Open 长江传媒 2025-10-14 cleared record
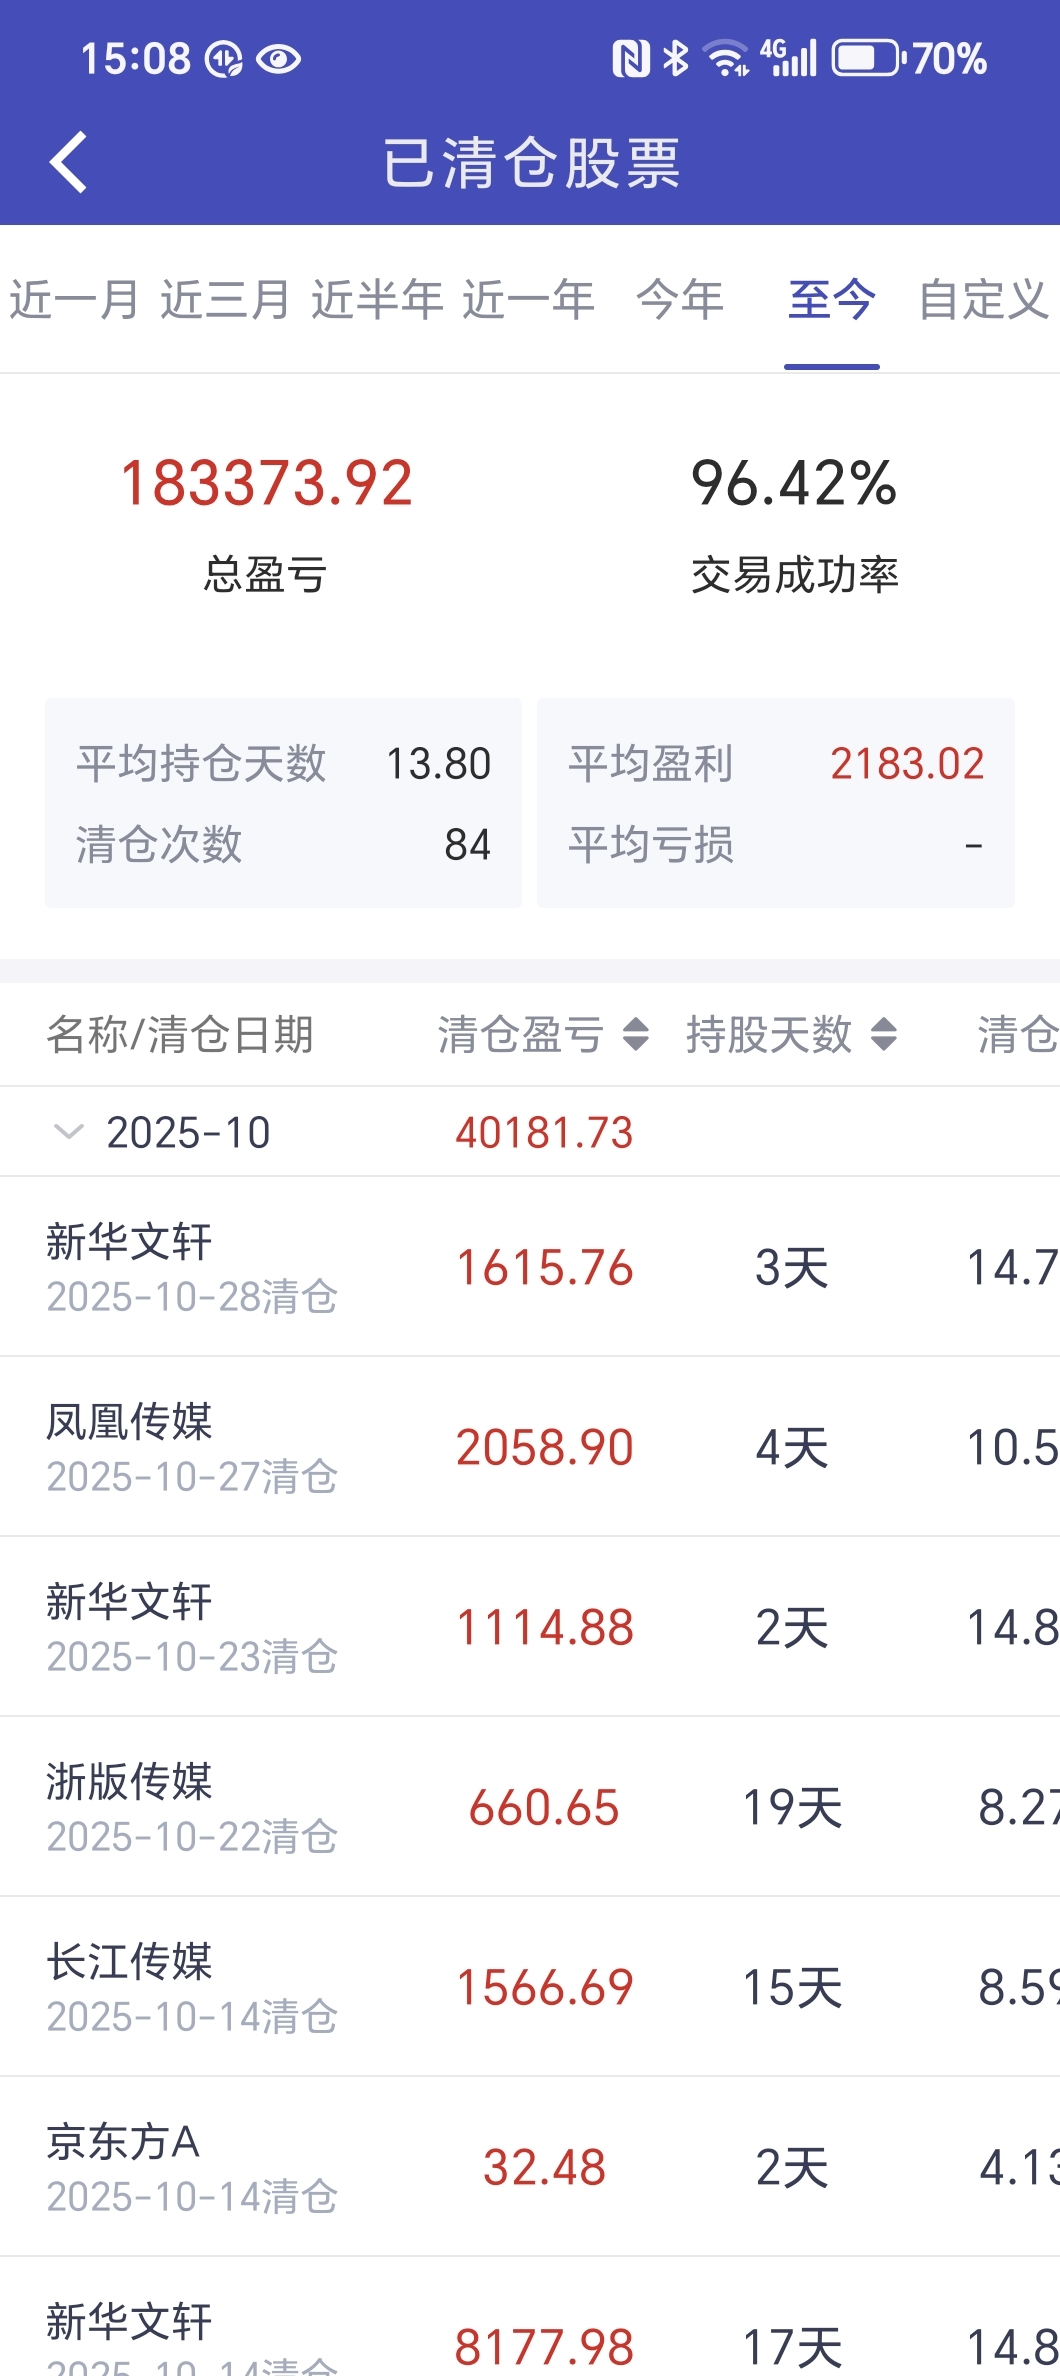The height and width of the screenshot is (2376, 1060). click(x=530, y=1987)
